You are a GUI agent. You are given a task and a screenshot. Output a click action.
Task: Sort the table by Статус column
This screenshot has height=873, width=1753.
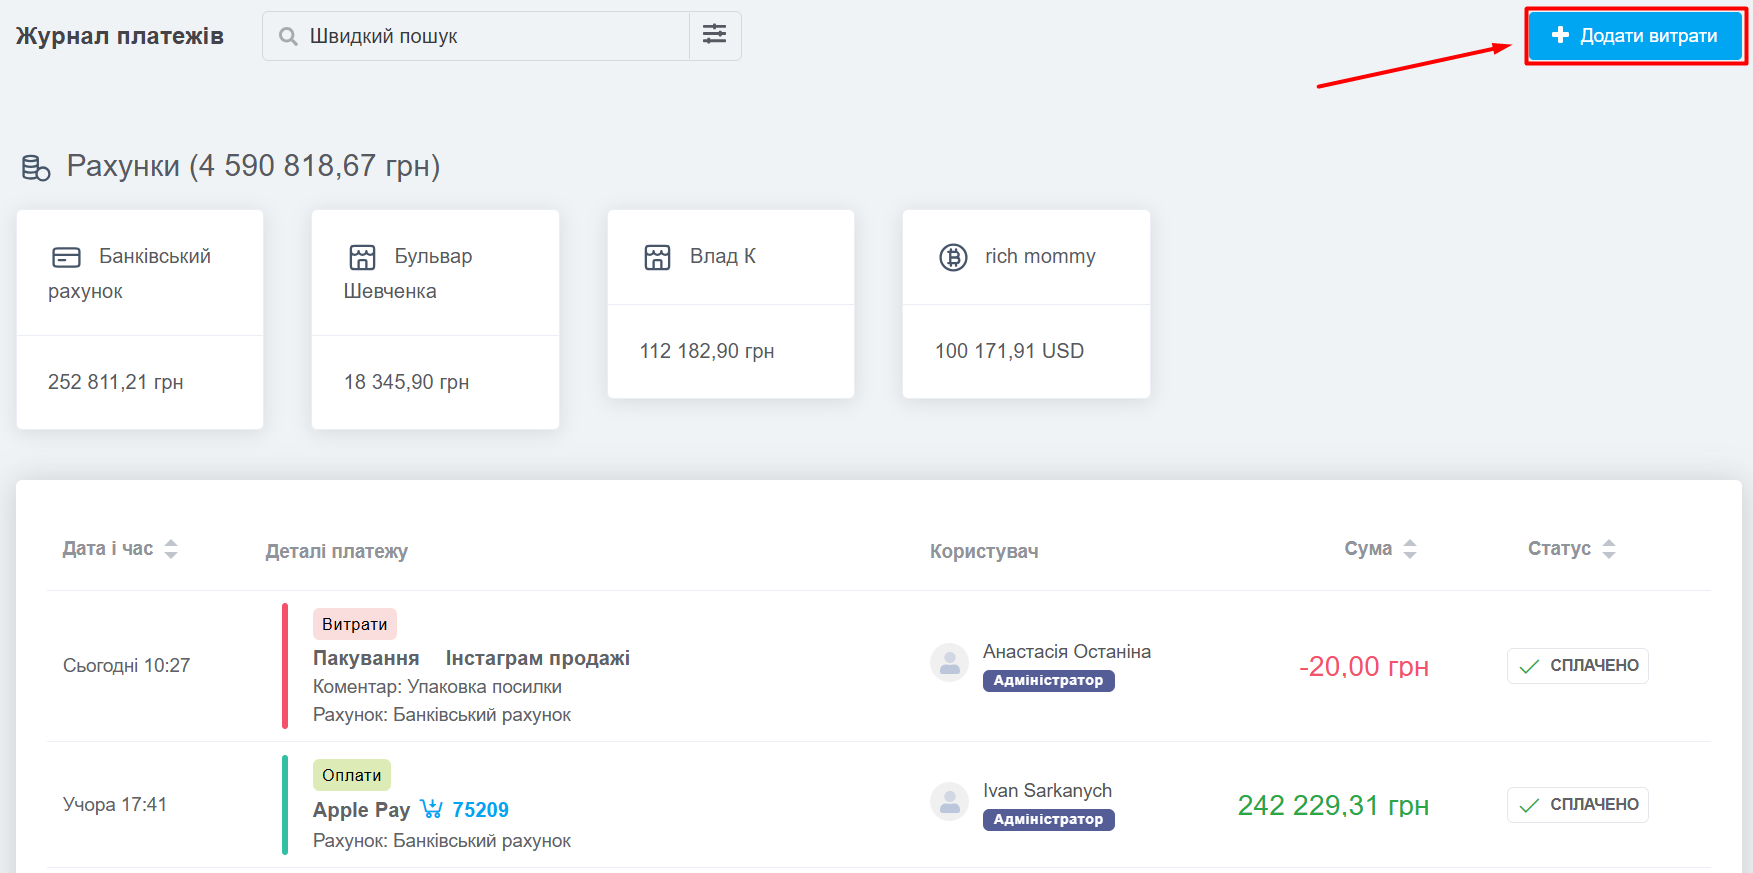pos(1608,549)
